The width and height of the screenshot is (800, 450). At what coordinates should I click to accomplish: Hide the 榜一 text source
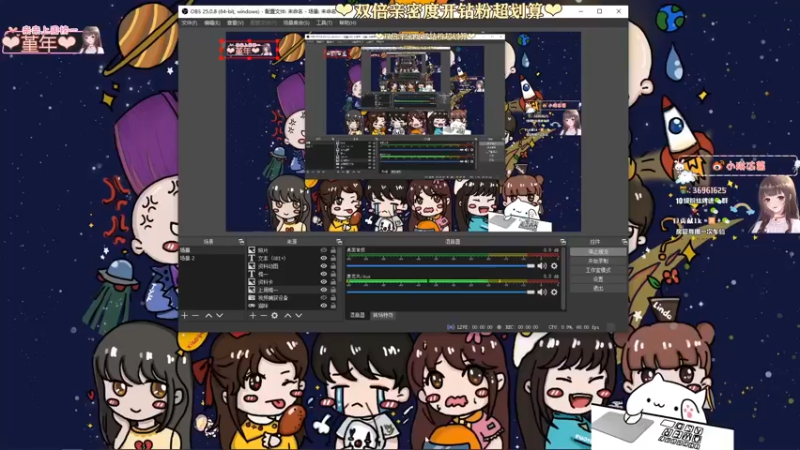(x=323, y=274)
